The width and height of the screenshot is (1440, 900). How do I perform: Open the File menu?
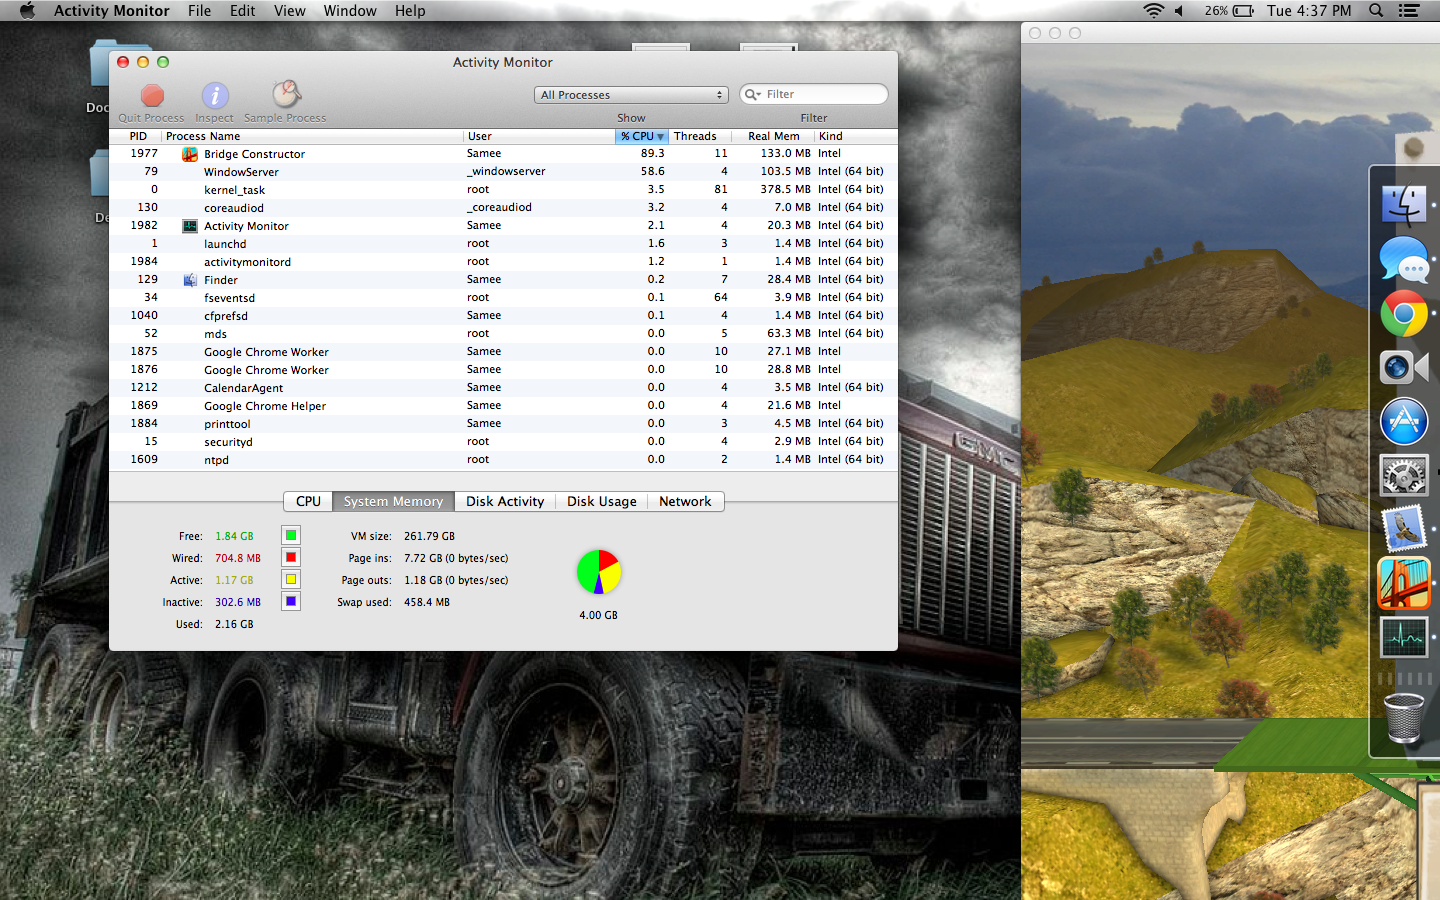tap(200, 11)
